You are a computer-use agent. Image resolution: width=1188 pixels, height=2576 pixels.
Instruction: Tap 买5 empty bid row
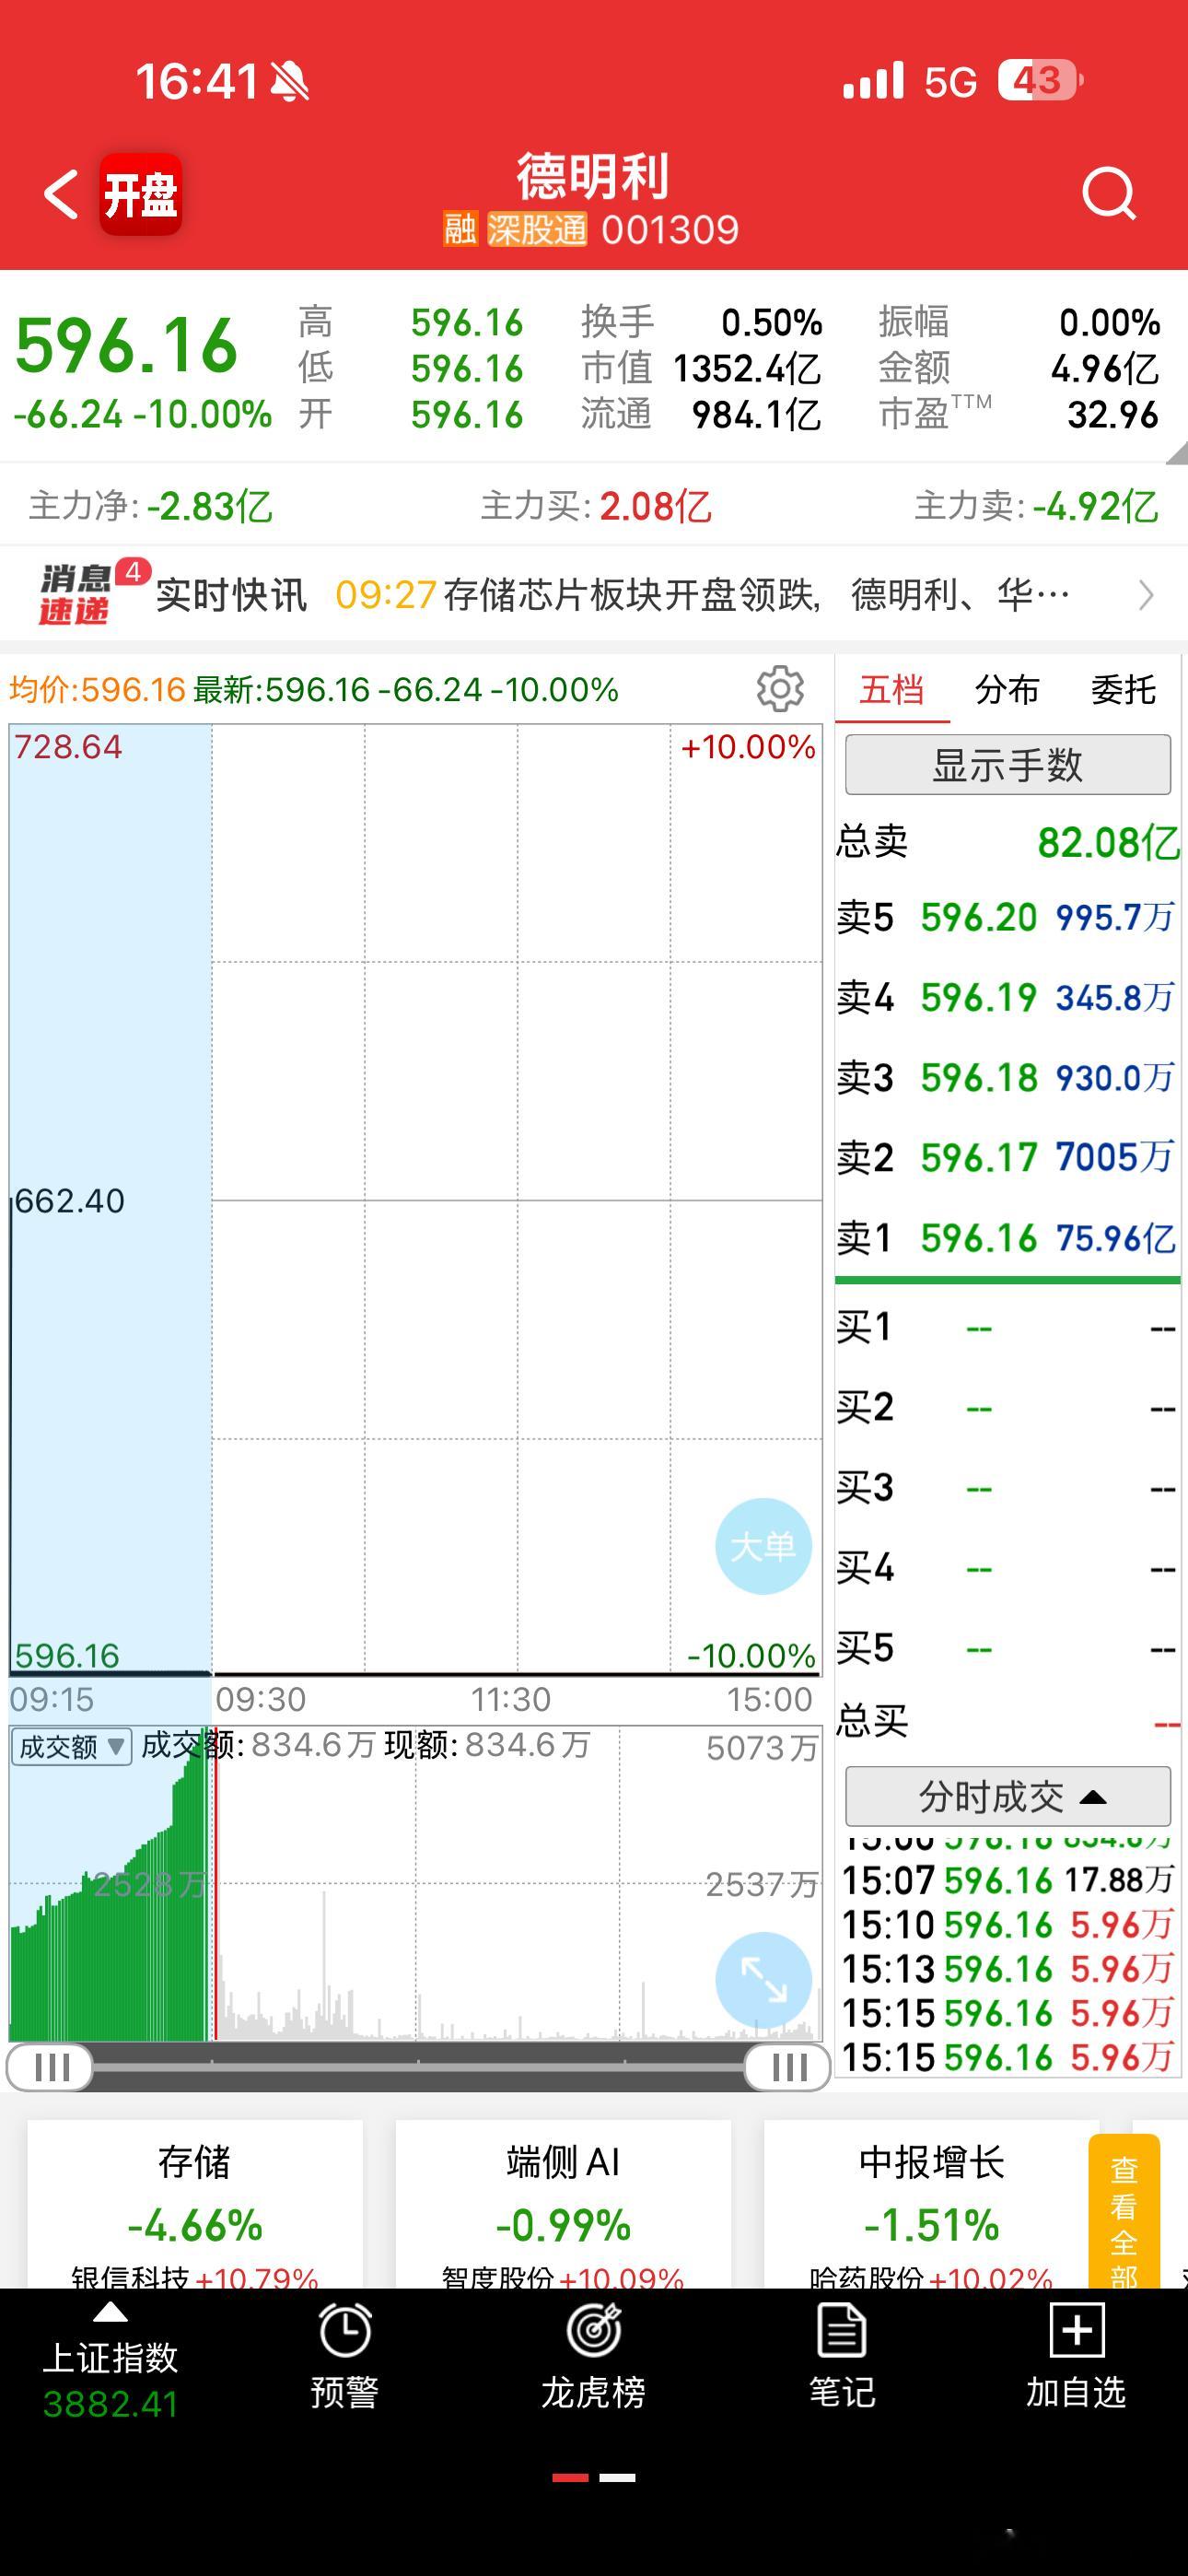coord(1007,1647)
